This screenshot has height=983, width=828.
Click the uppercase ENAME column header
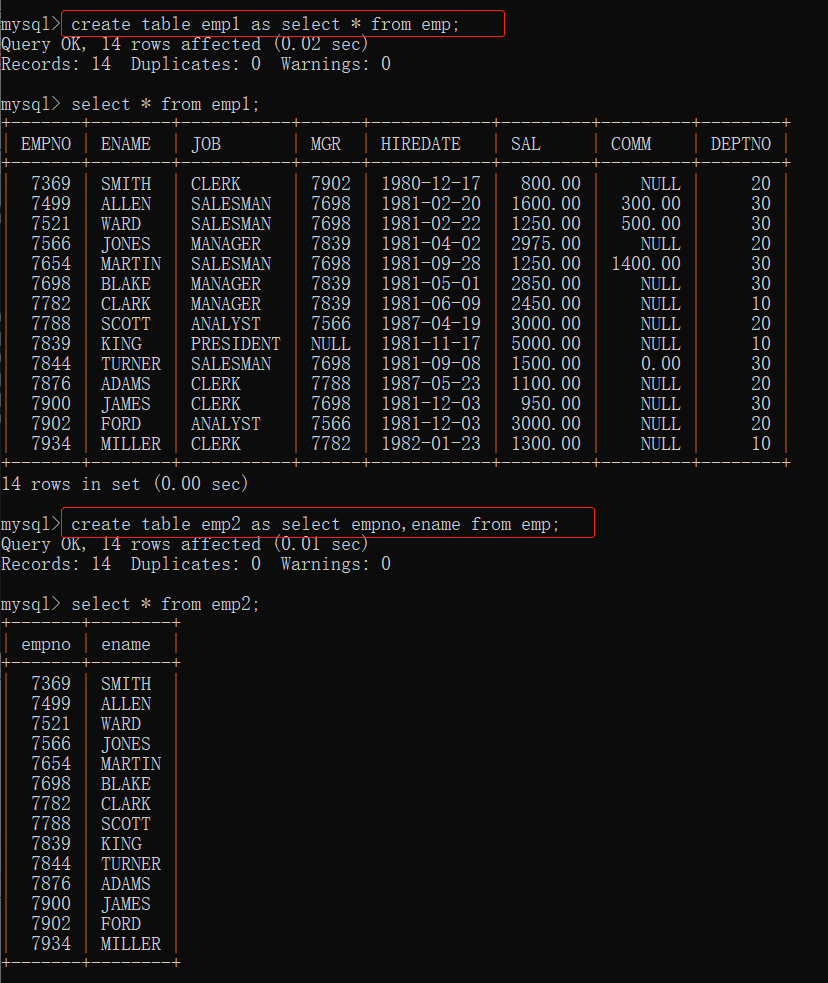point(125,144)
